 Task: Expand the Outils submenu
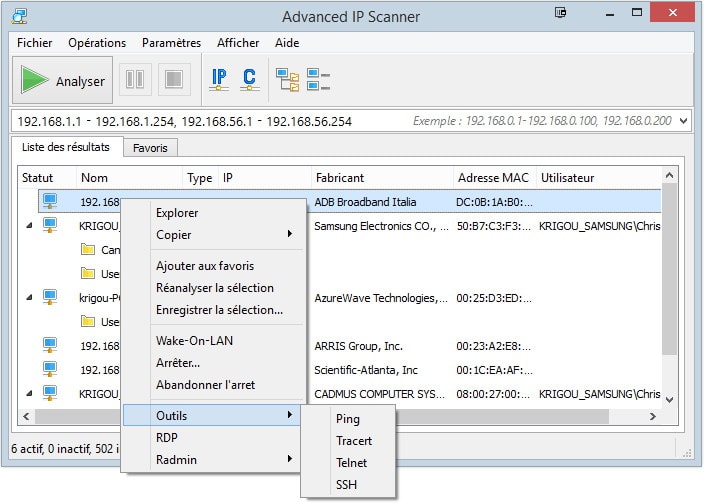213,415
